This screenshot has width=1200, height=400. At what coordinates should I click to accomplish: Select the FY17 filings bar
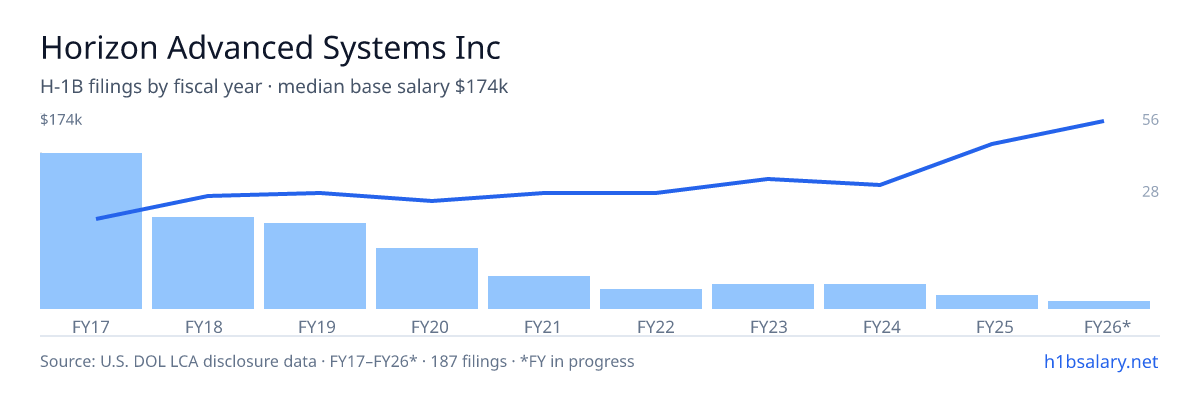tap(91, 231)
